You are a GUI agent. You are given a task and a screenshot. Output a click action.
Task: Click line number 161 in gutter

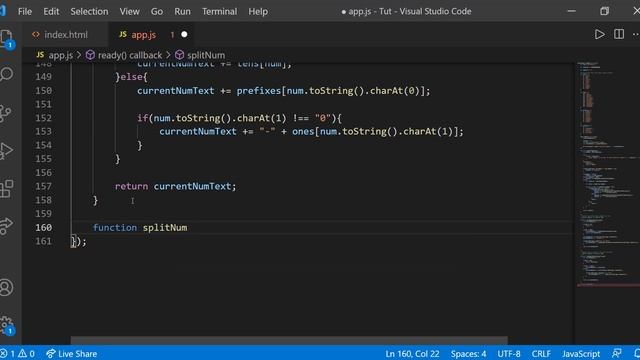43,241
